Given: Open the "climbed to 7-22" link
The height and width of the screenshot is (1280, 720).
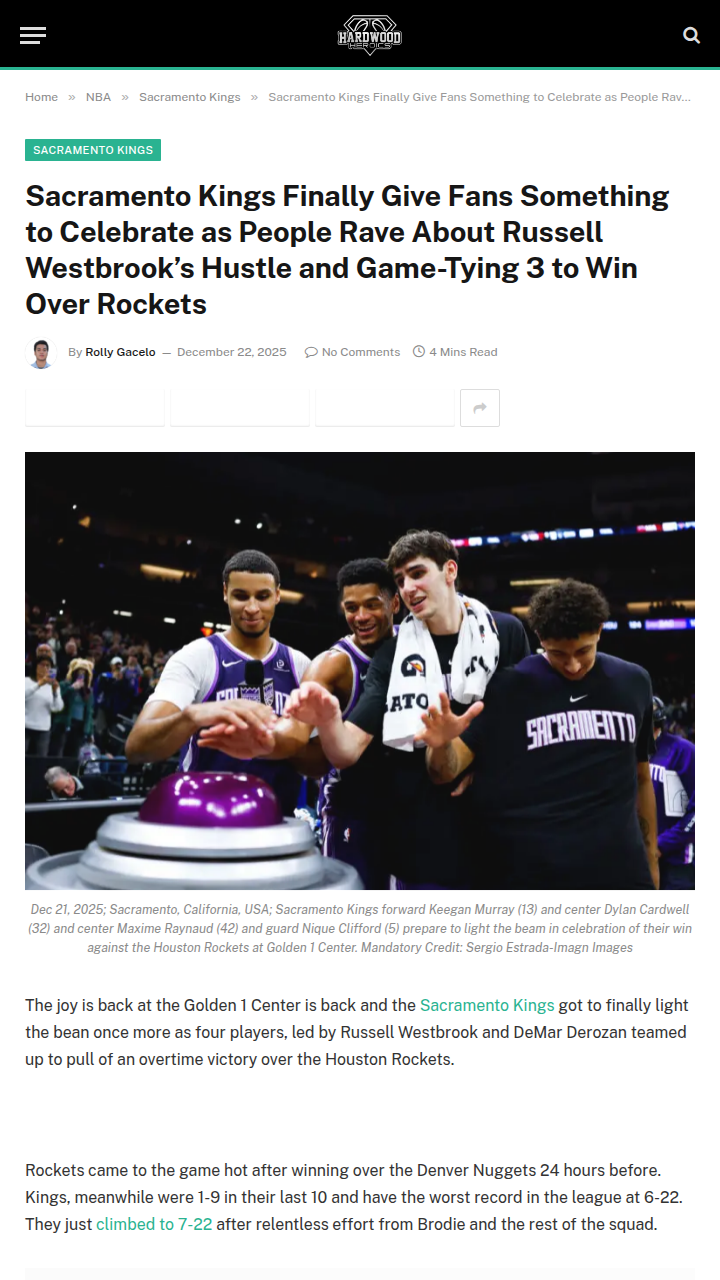Looking at the screenshot, I should coord(154,1223).
